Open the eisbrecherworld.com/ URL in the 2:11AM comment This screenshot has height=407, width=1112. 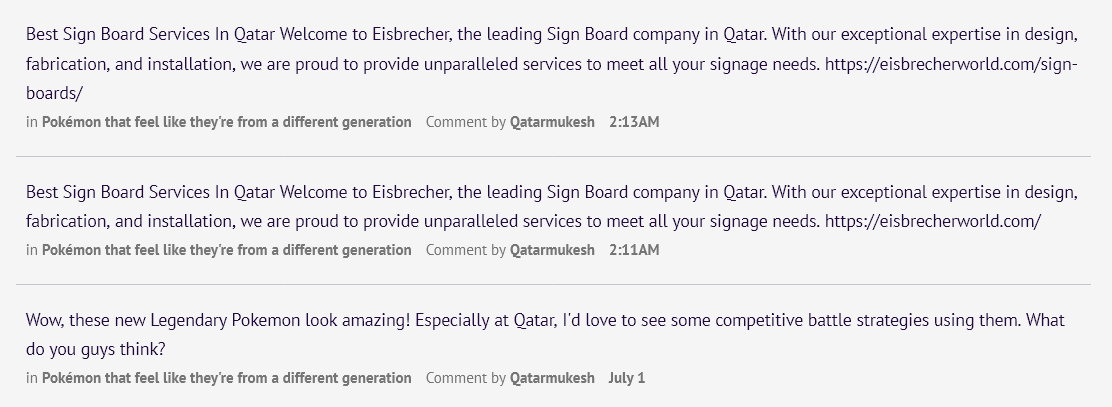pyautogui.click(x=933, y=220)
